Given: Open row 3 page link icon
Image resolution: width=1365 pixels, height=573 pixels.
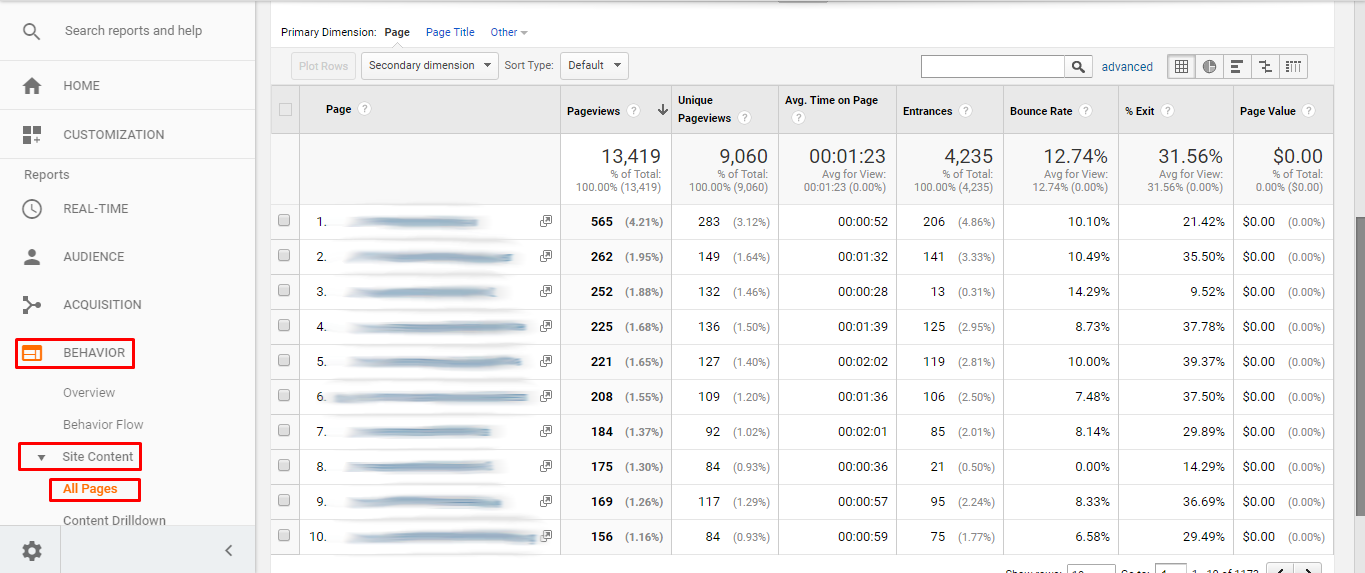Looking at the screenshot, I should coord(546,291).
